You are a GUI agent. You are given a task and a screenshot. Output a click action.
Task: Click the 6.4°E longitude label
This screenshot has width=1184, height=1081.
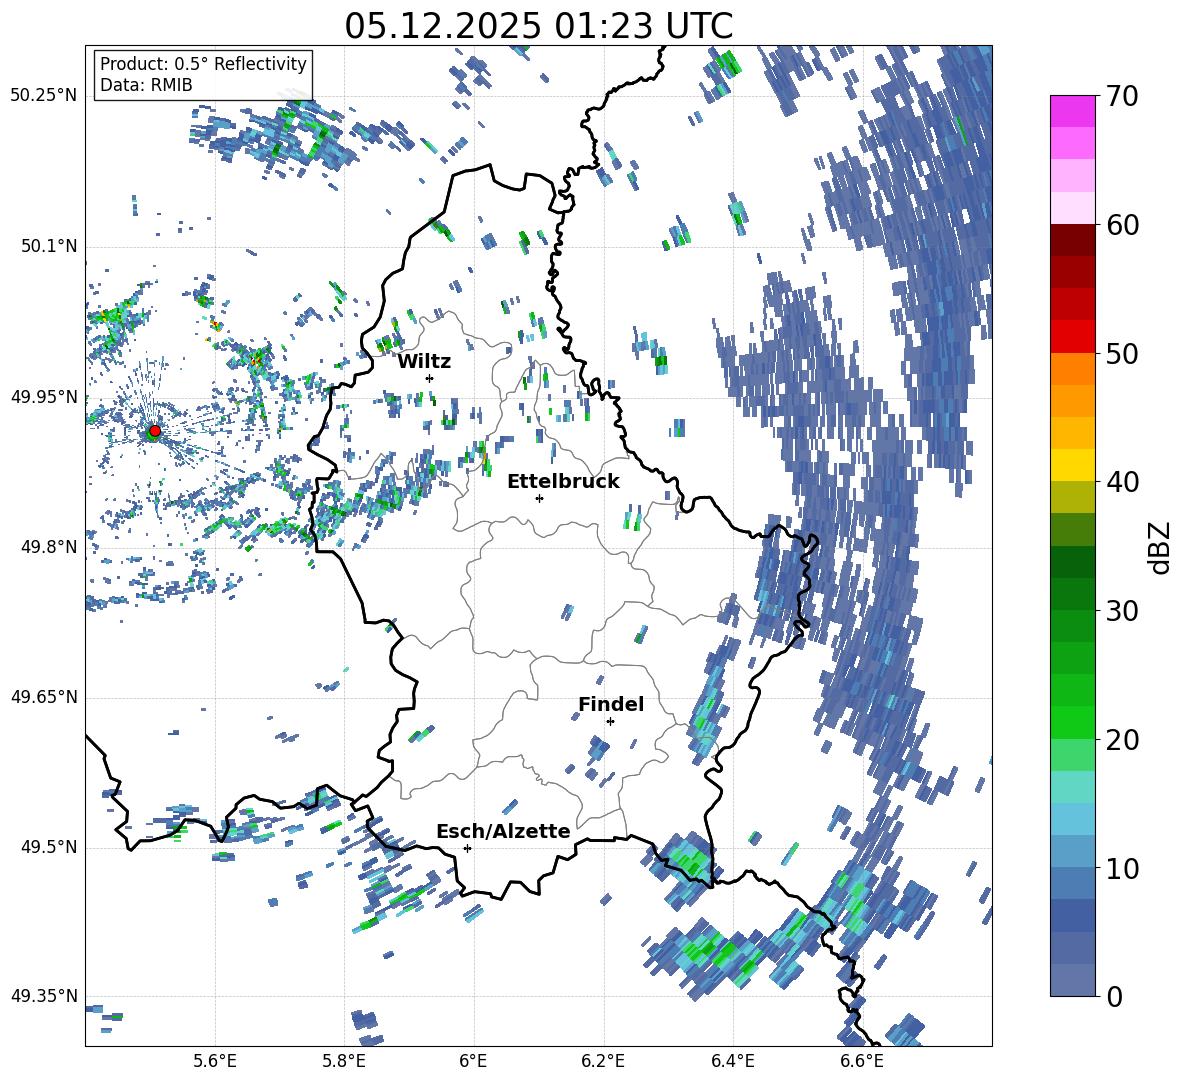(x=732, y=1061)
